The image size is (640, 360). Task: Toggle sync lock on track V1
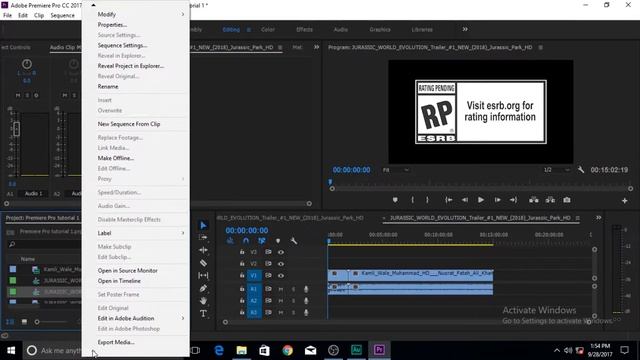tap(268, 276)
